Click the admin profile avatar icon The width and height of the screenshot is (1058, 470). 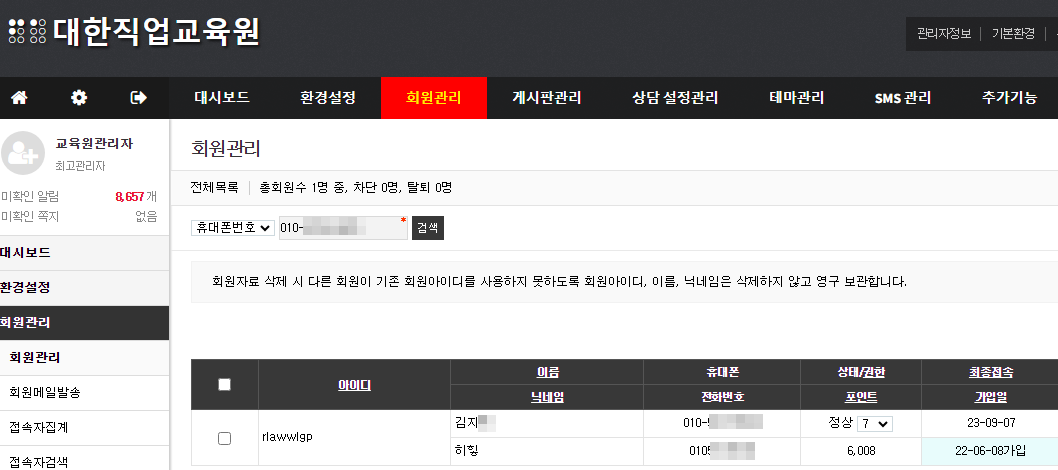(x=22, y=153)
